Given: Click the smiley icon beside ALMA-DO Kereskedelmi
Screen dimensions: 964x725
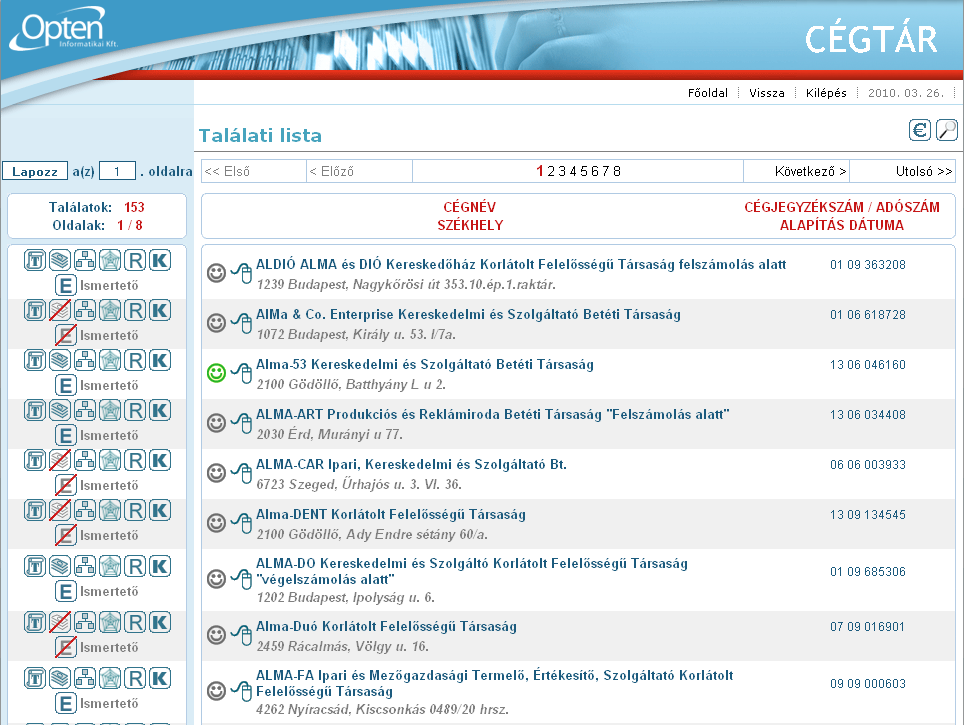Looking at the screenshot, I should click(x=216, y=579).
